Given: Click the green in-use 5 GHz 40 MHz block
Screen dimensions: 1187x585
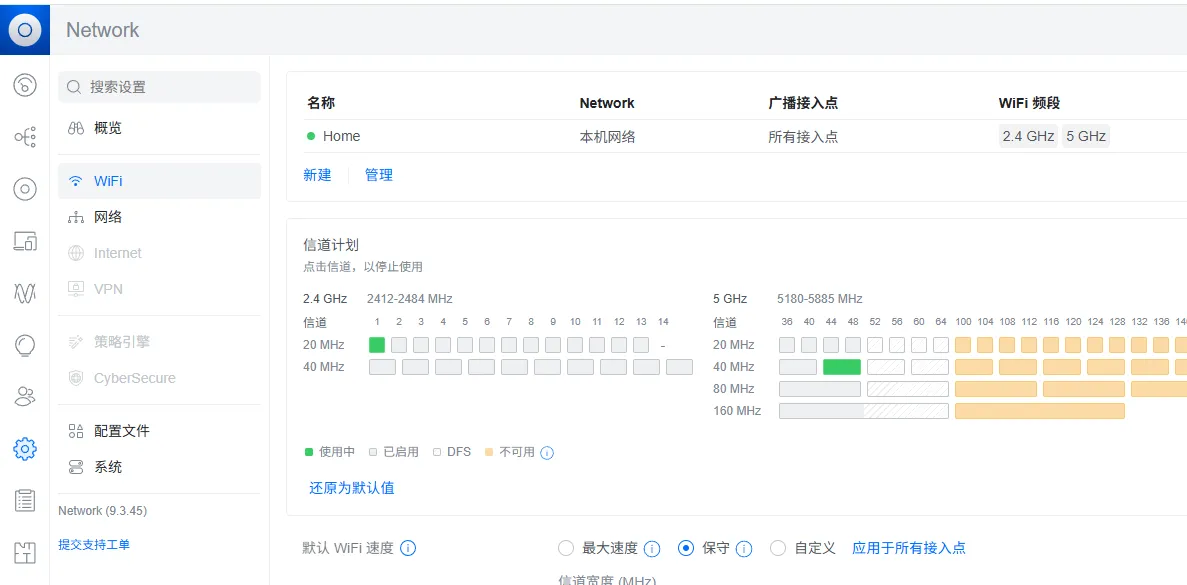Looking at the screenshot, I should click(x=842, y=367).
